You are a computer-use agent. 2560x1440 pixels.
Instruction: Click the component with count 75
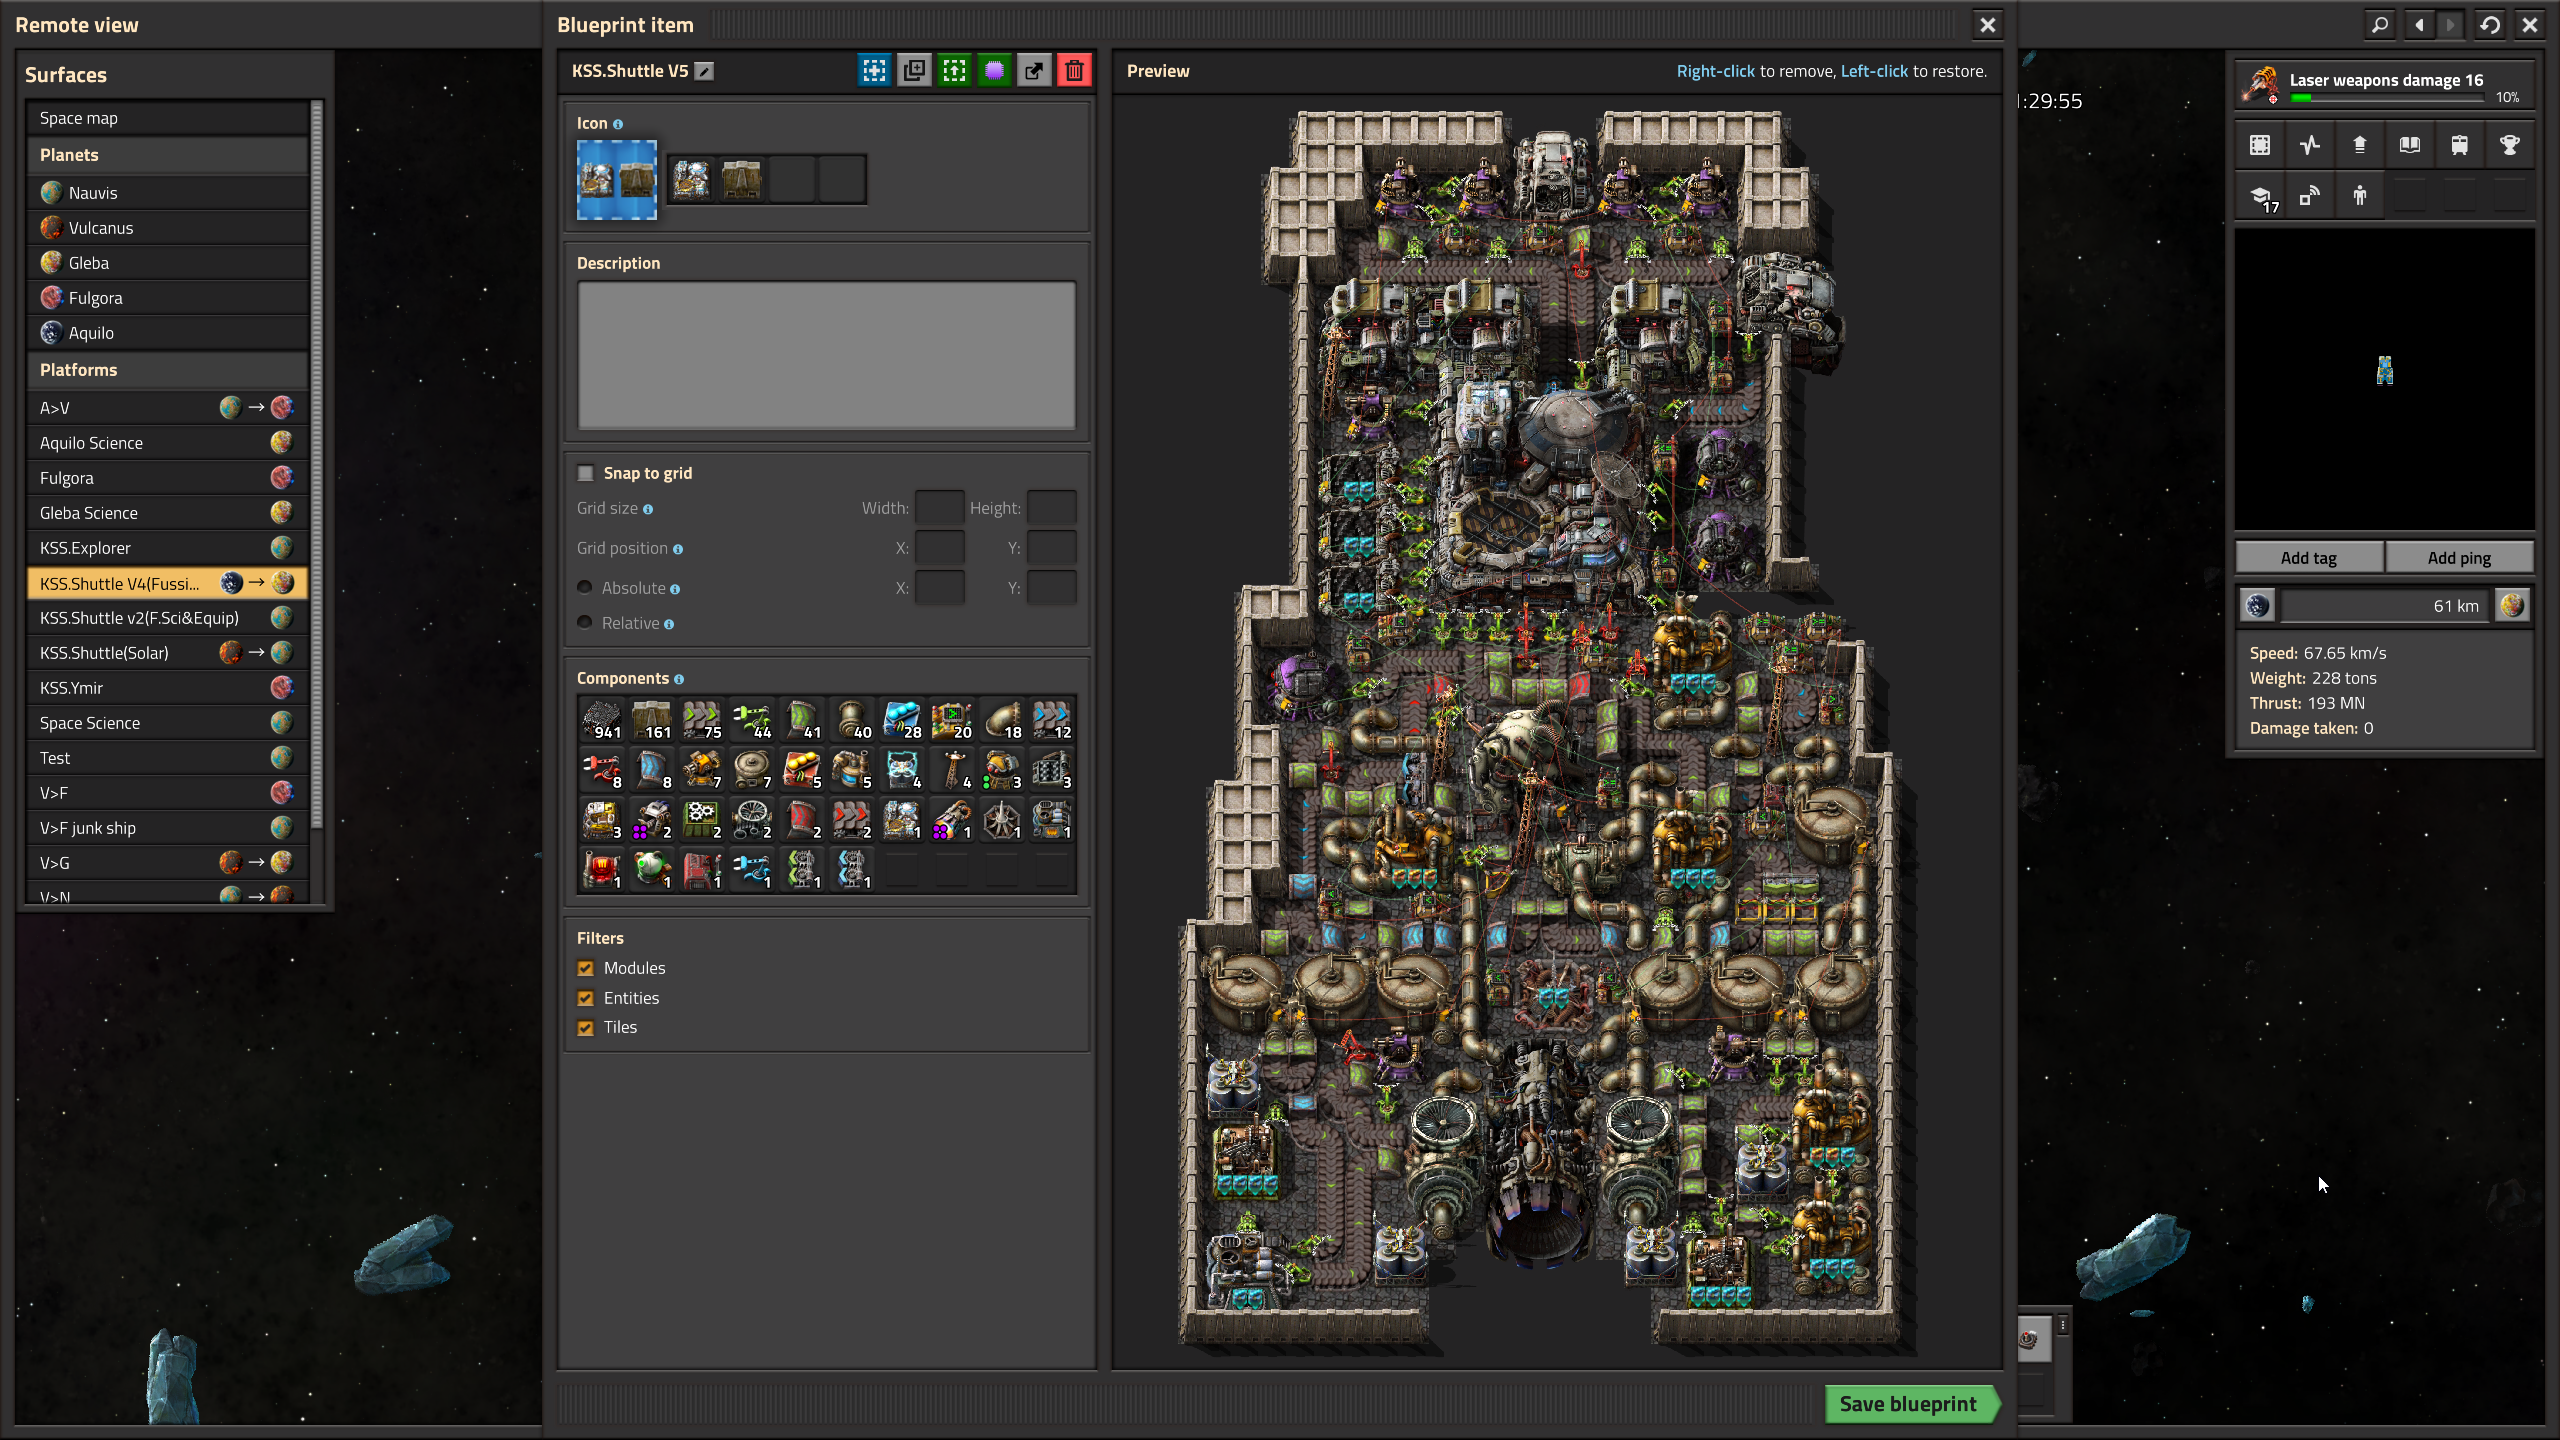click(x=702, y=720)
